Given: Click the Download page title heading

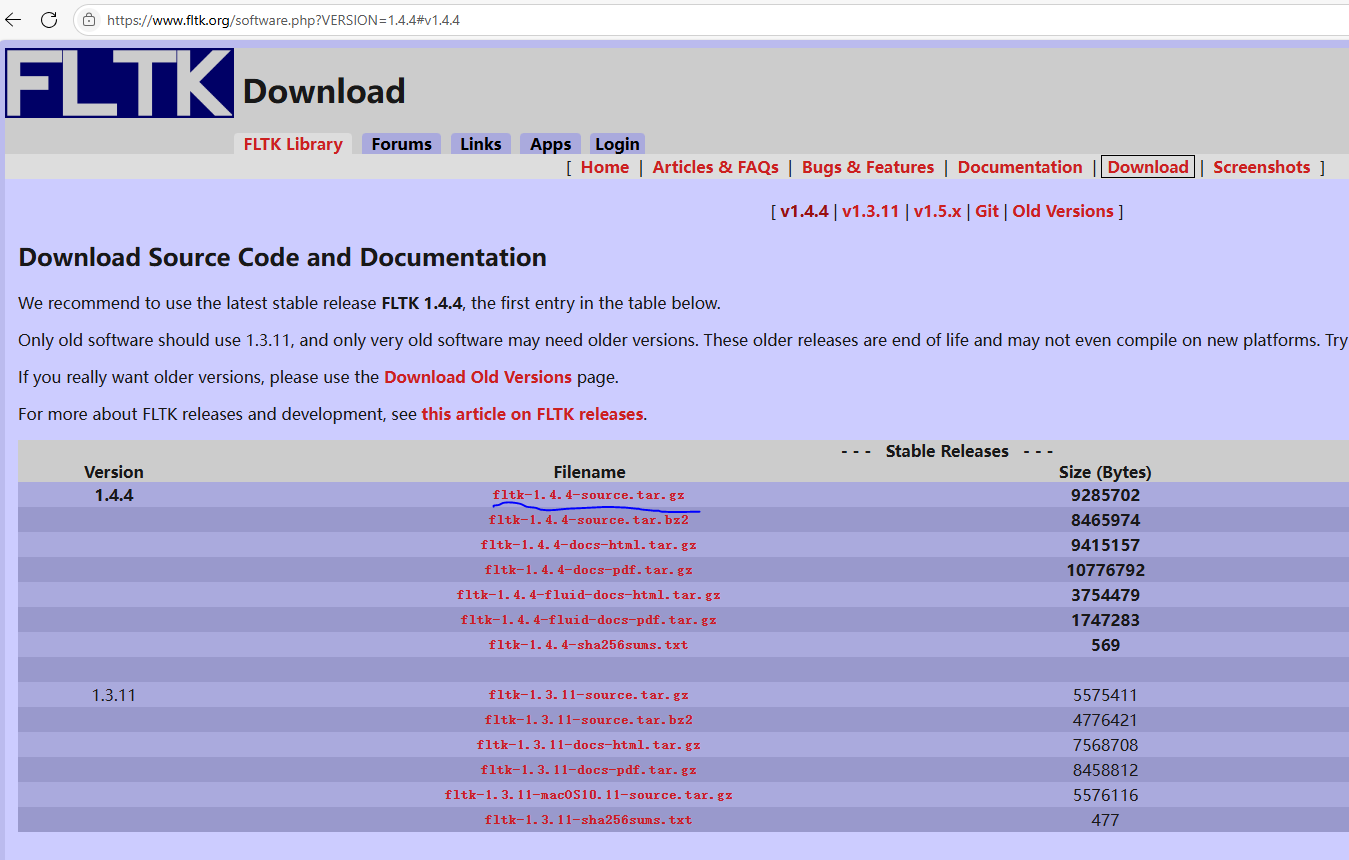Looking at the screenshot, I should 324,91.
